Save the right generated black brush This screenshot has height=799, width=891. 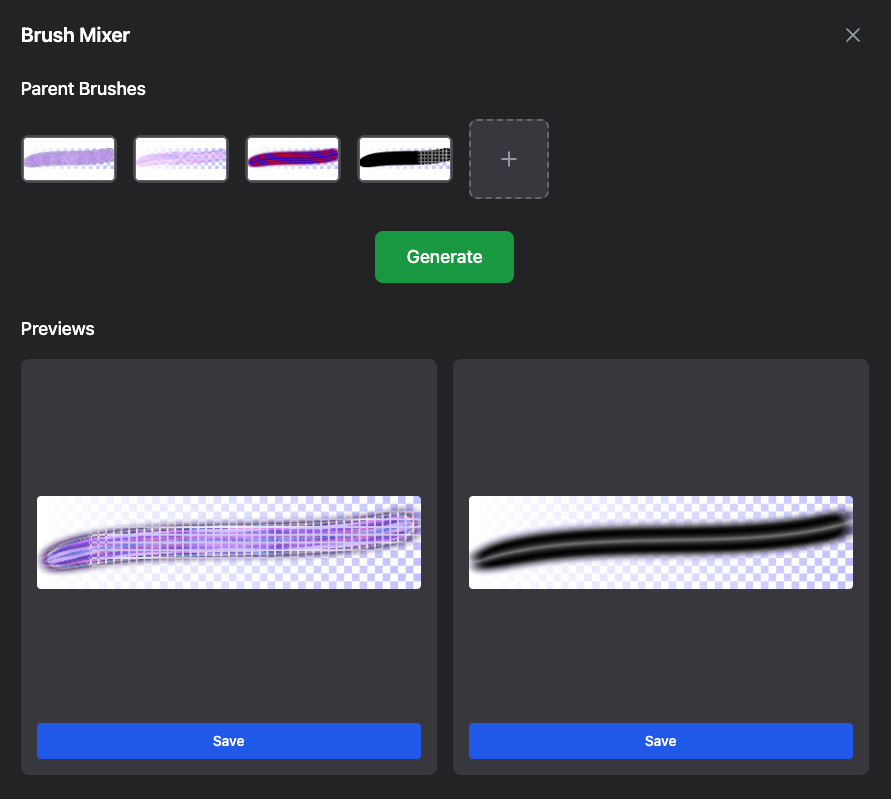coord(660,741)
